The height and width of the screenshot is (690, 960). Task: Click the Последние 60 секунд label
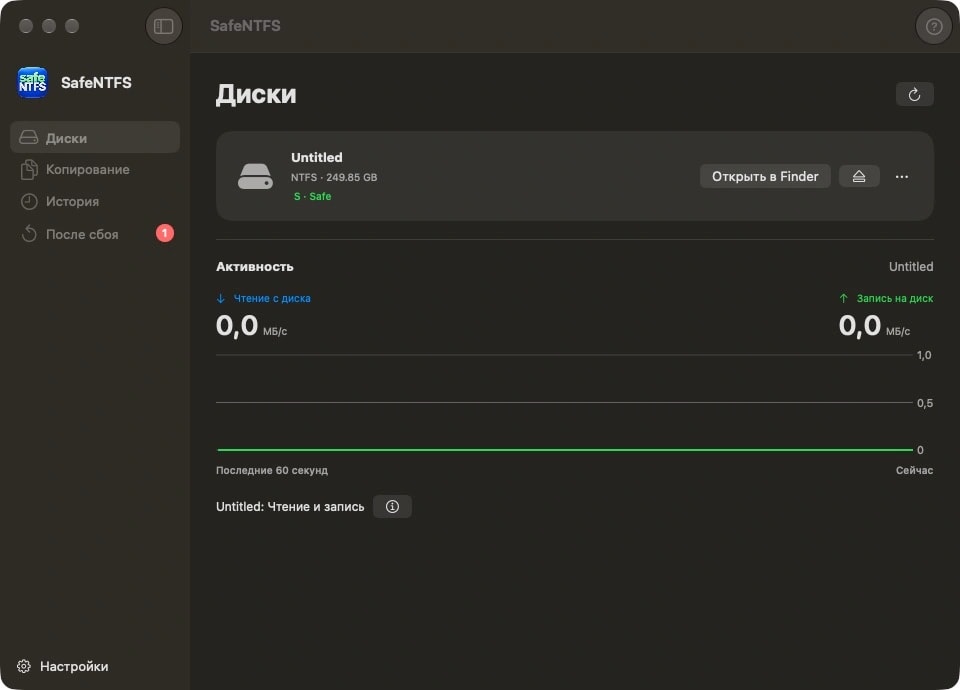(x=272, y=470)
